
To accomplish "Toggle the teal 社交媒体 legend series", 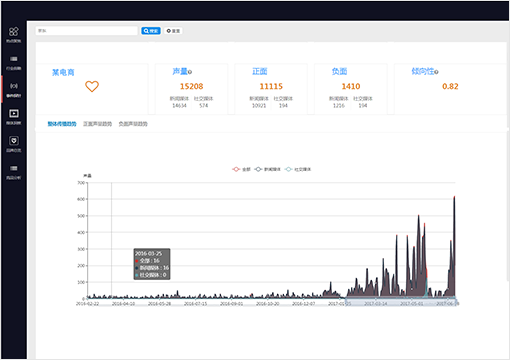I will (x=298, y=169).
